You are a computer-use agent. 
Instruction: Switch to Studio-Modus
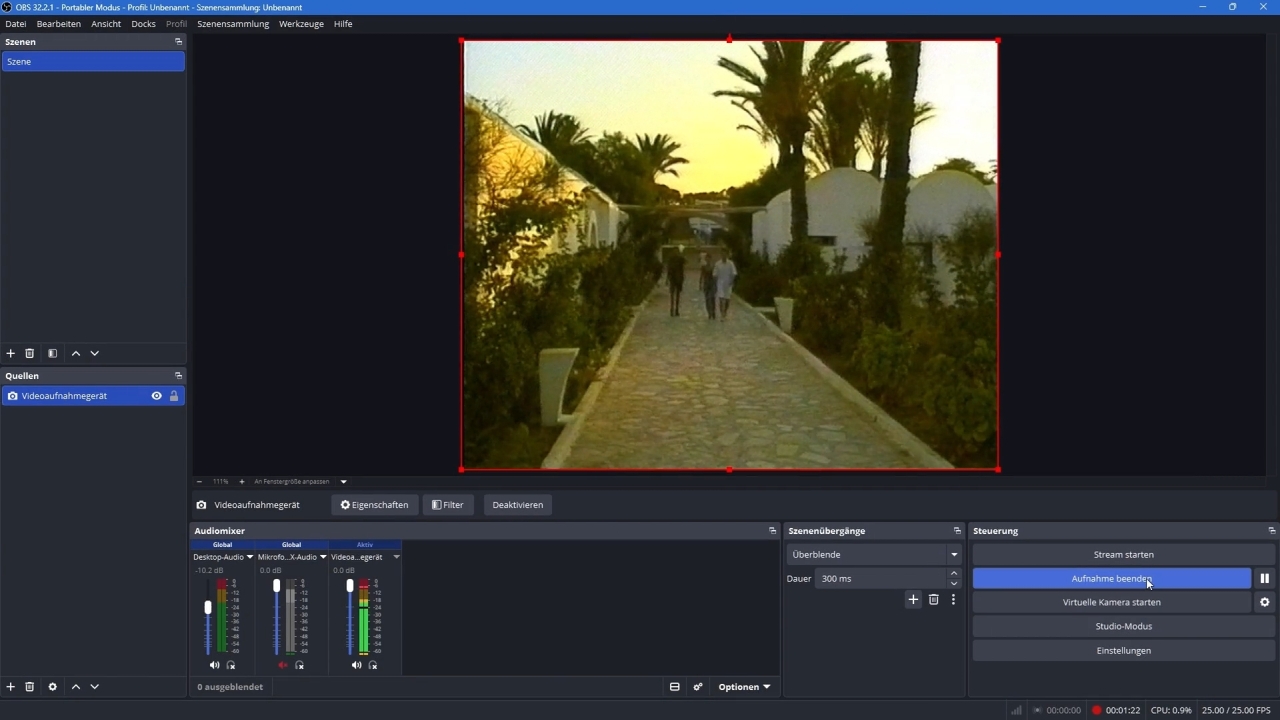tap(1124, 626)
